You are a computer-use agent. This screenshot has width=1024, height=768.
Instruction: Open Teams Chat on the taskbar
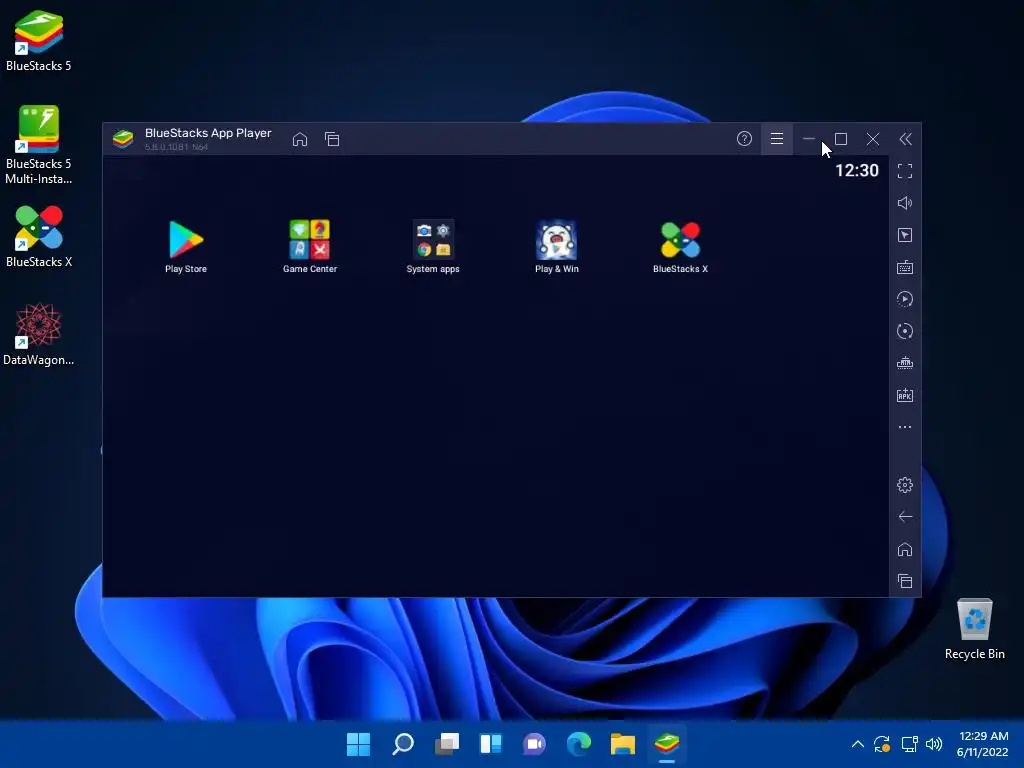pyautogui.click(x=534, y=744)
